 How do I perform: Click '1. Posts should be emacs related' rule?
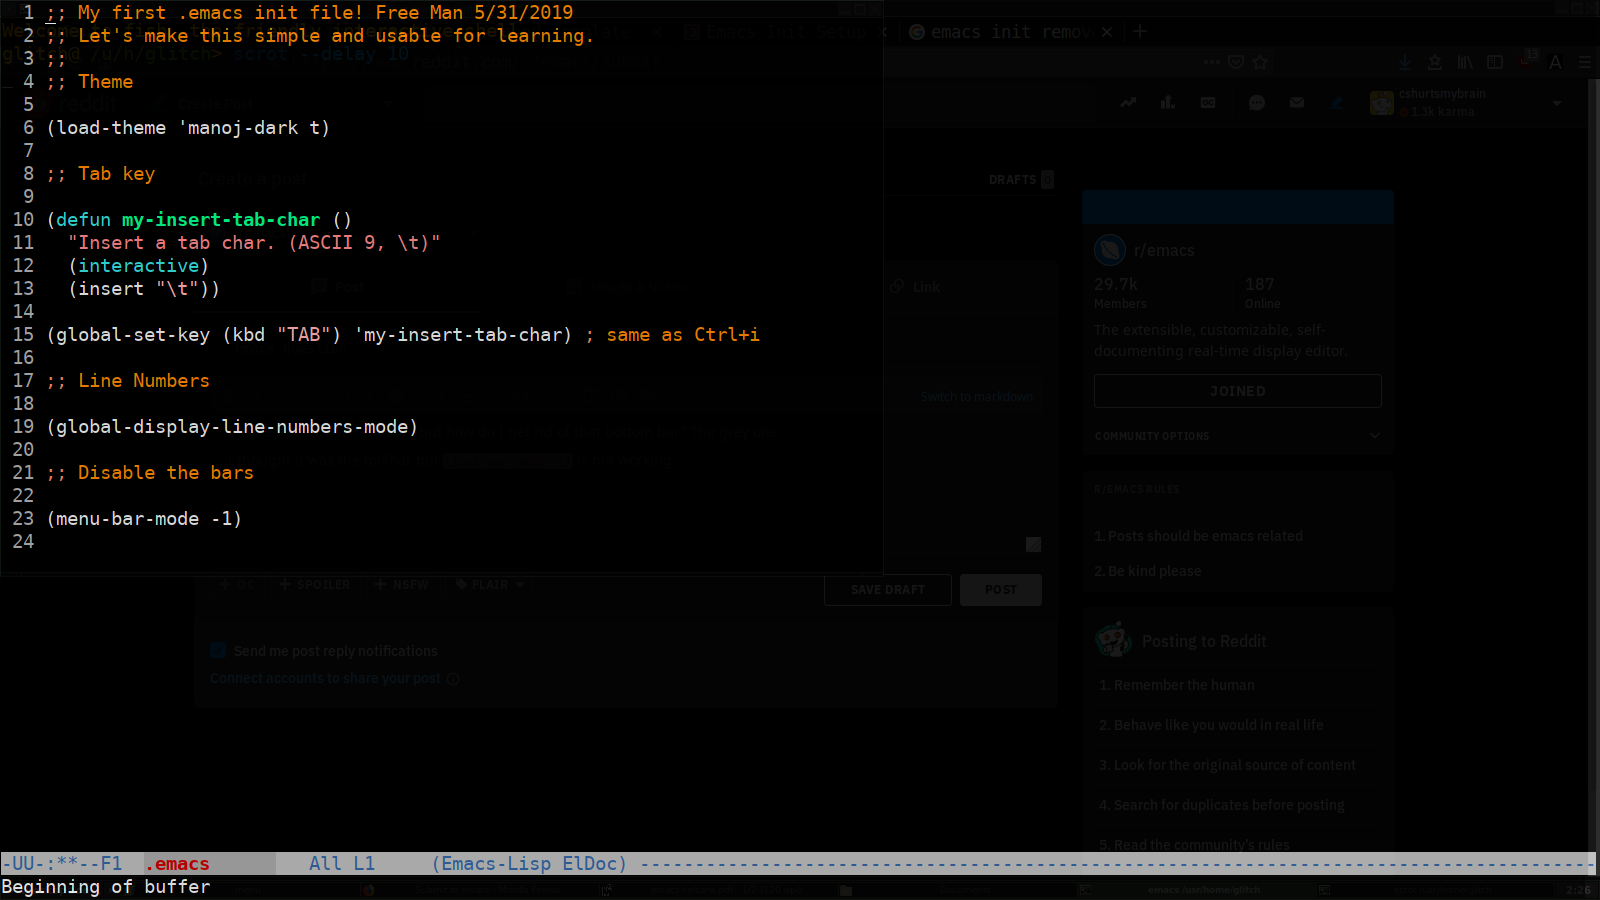[1198, 536]
